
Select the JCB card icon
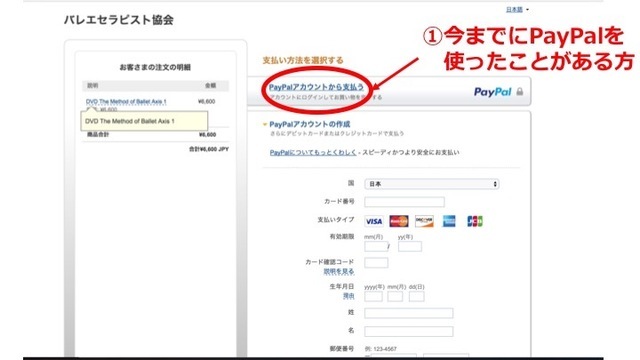(475, 221)
